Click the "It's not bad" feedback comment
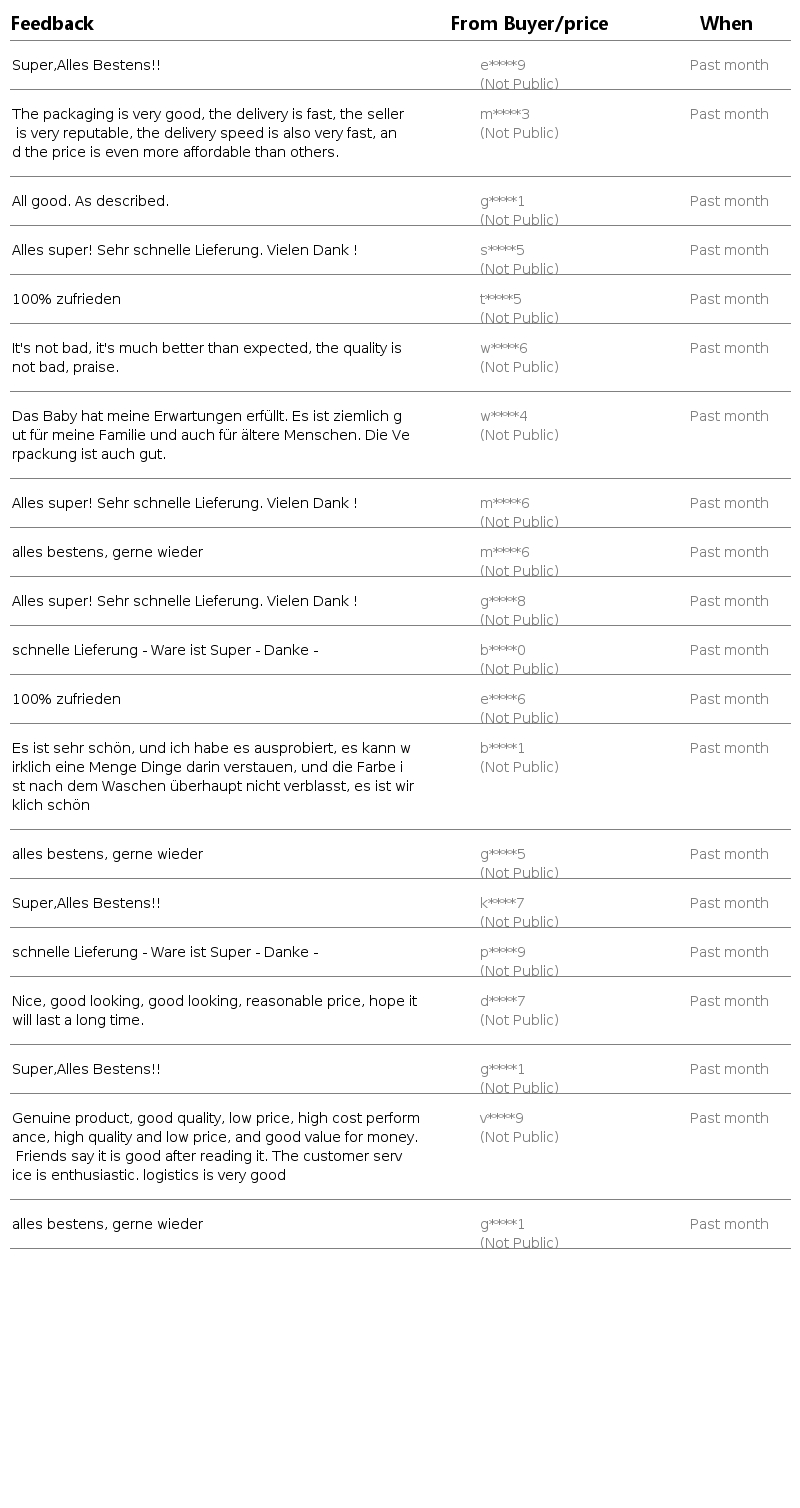Image resolution: width=800 pixels, height=1508 pixels. click(206, 358)
